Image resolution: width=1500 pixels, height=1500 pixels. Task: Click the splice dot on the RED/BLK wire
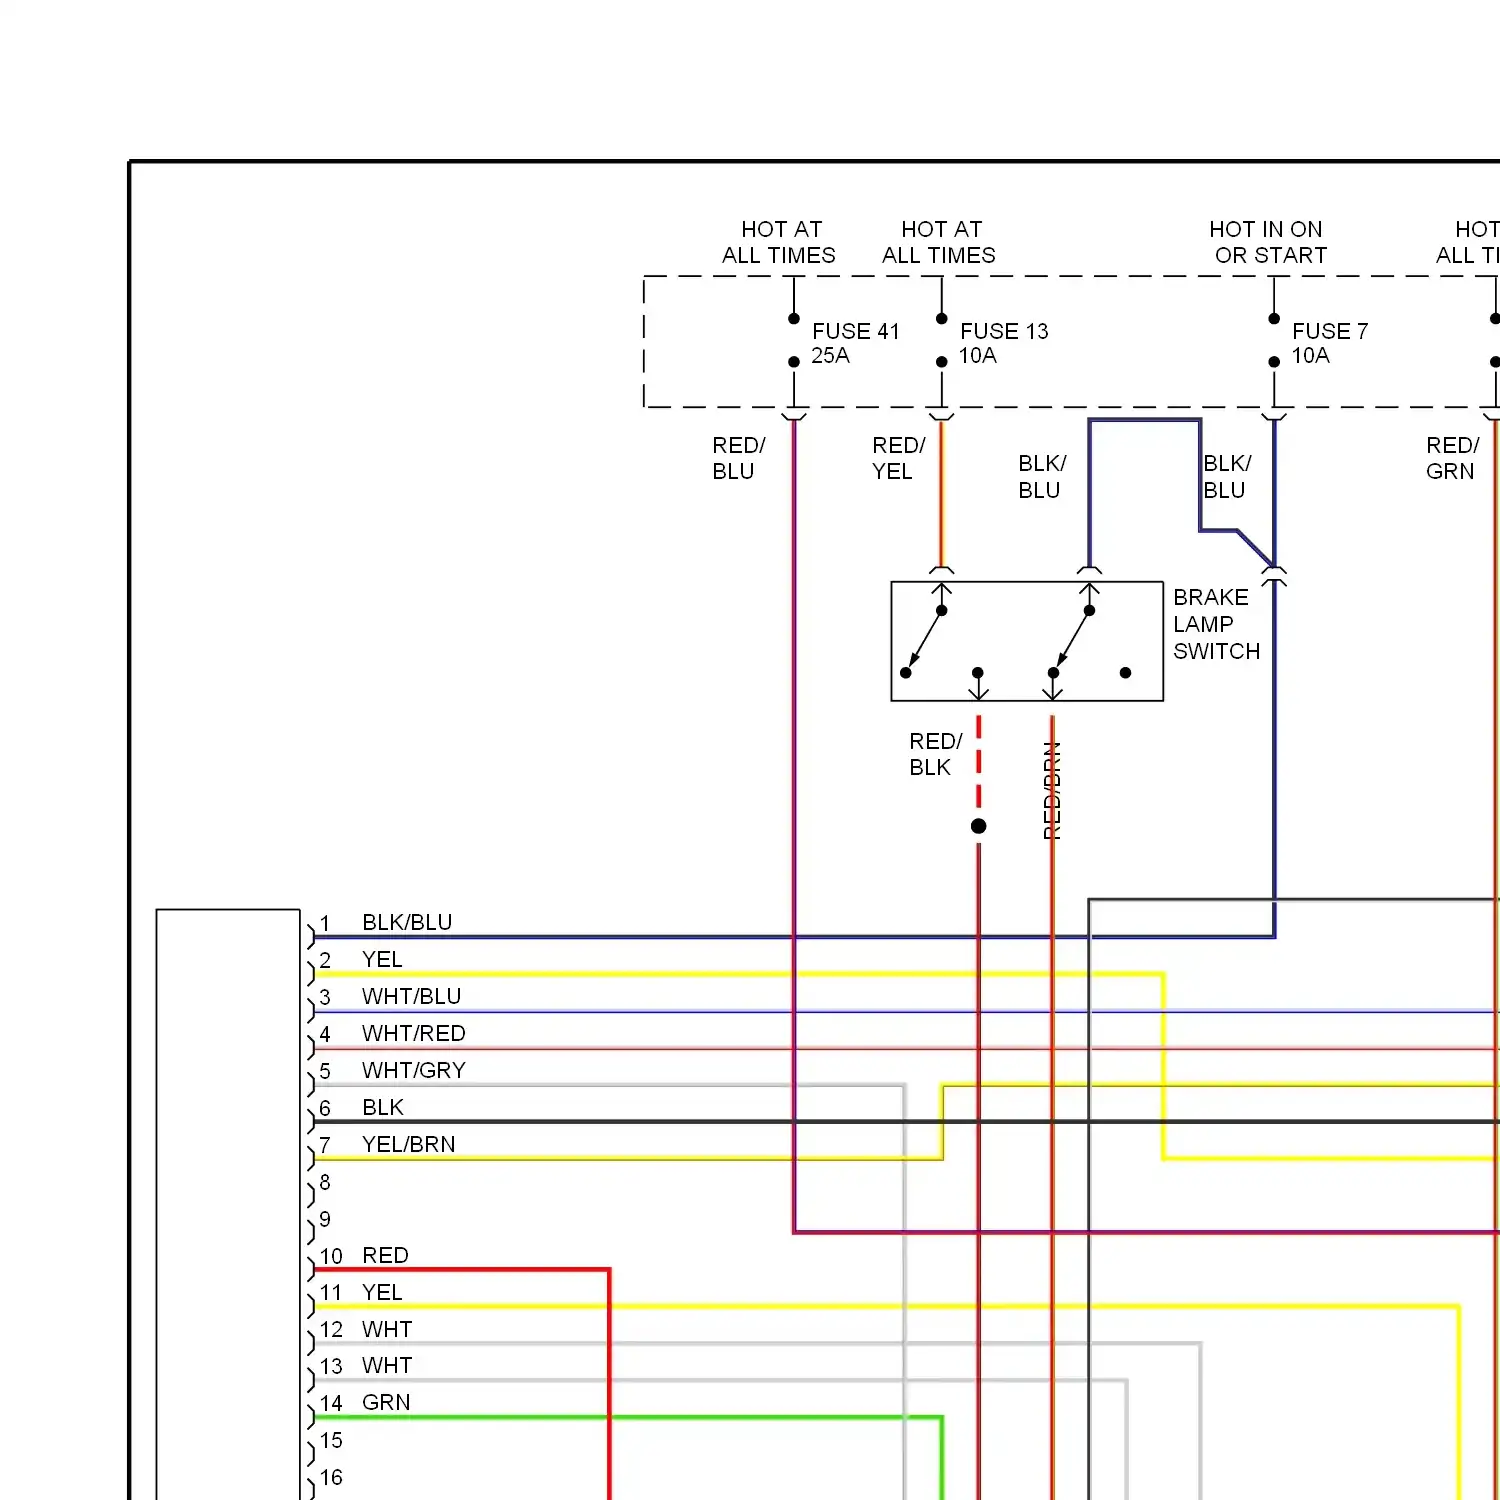979,826
